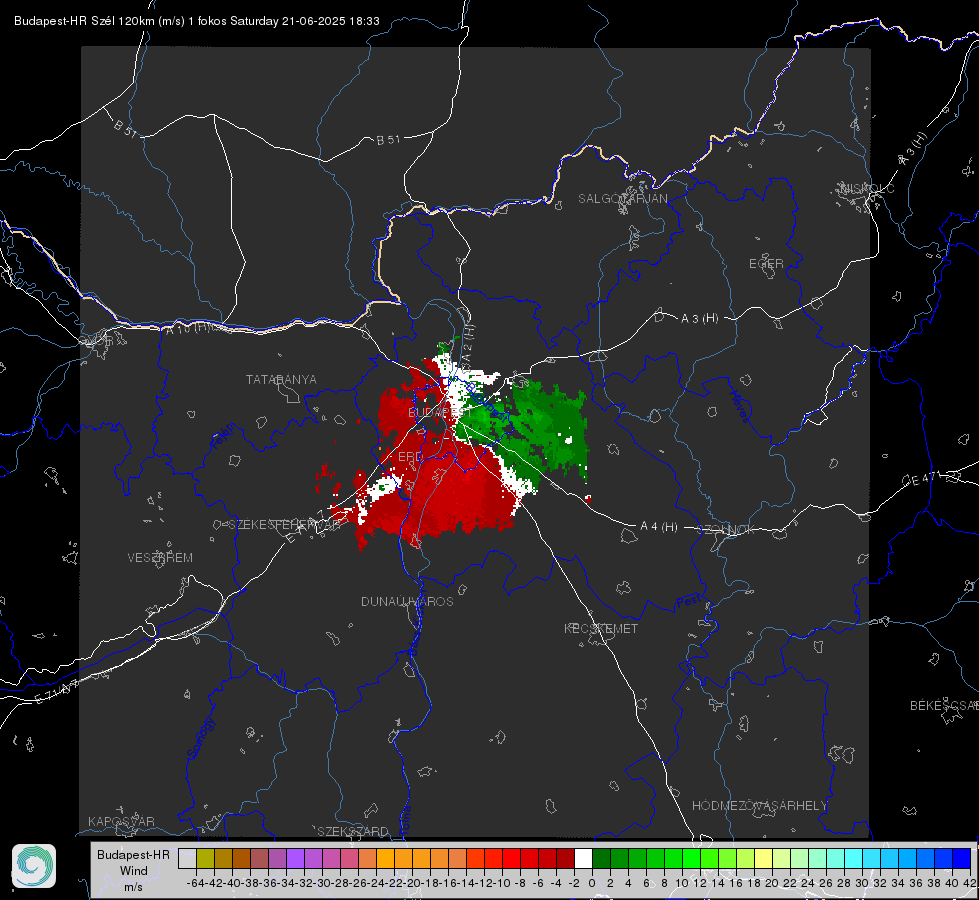Click the blue 'Heves' county label
The image size is (979, 900).
pos(740,406)
